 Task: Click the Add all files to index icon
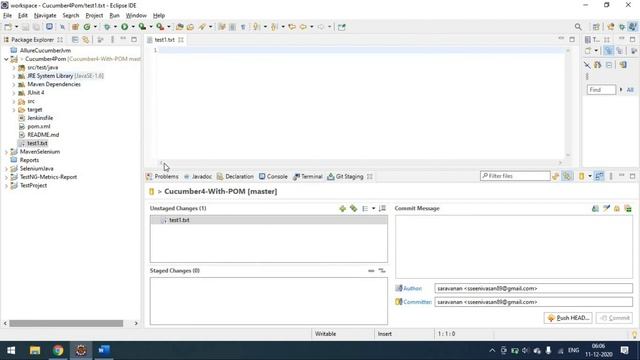tap(353, 209)
